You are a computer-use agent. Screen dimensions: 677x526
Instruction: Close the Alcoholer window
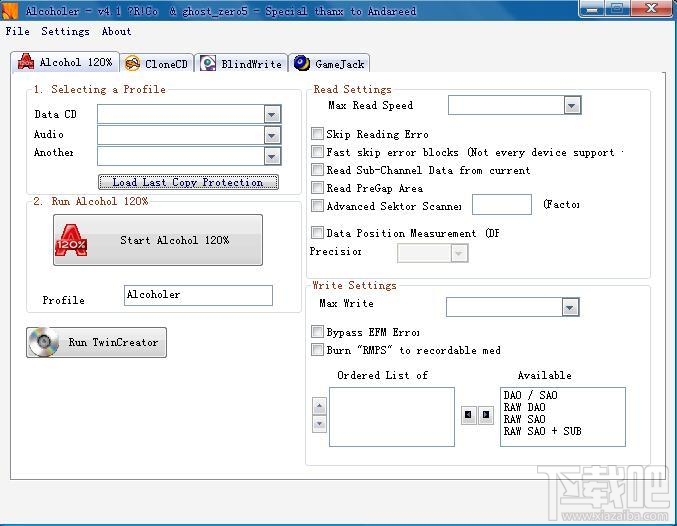(651, 9)
